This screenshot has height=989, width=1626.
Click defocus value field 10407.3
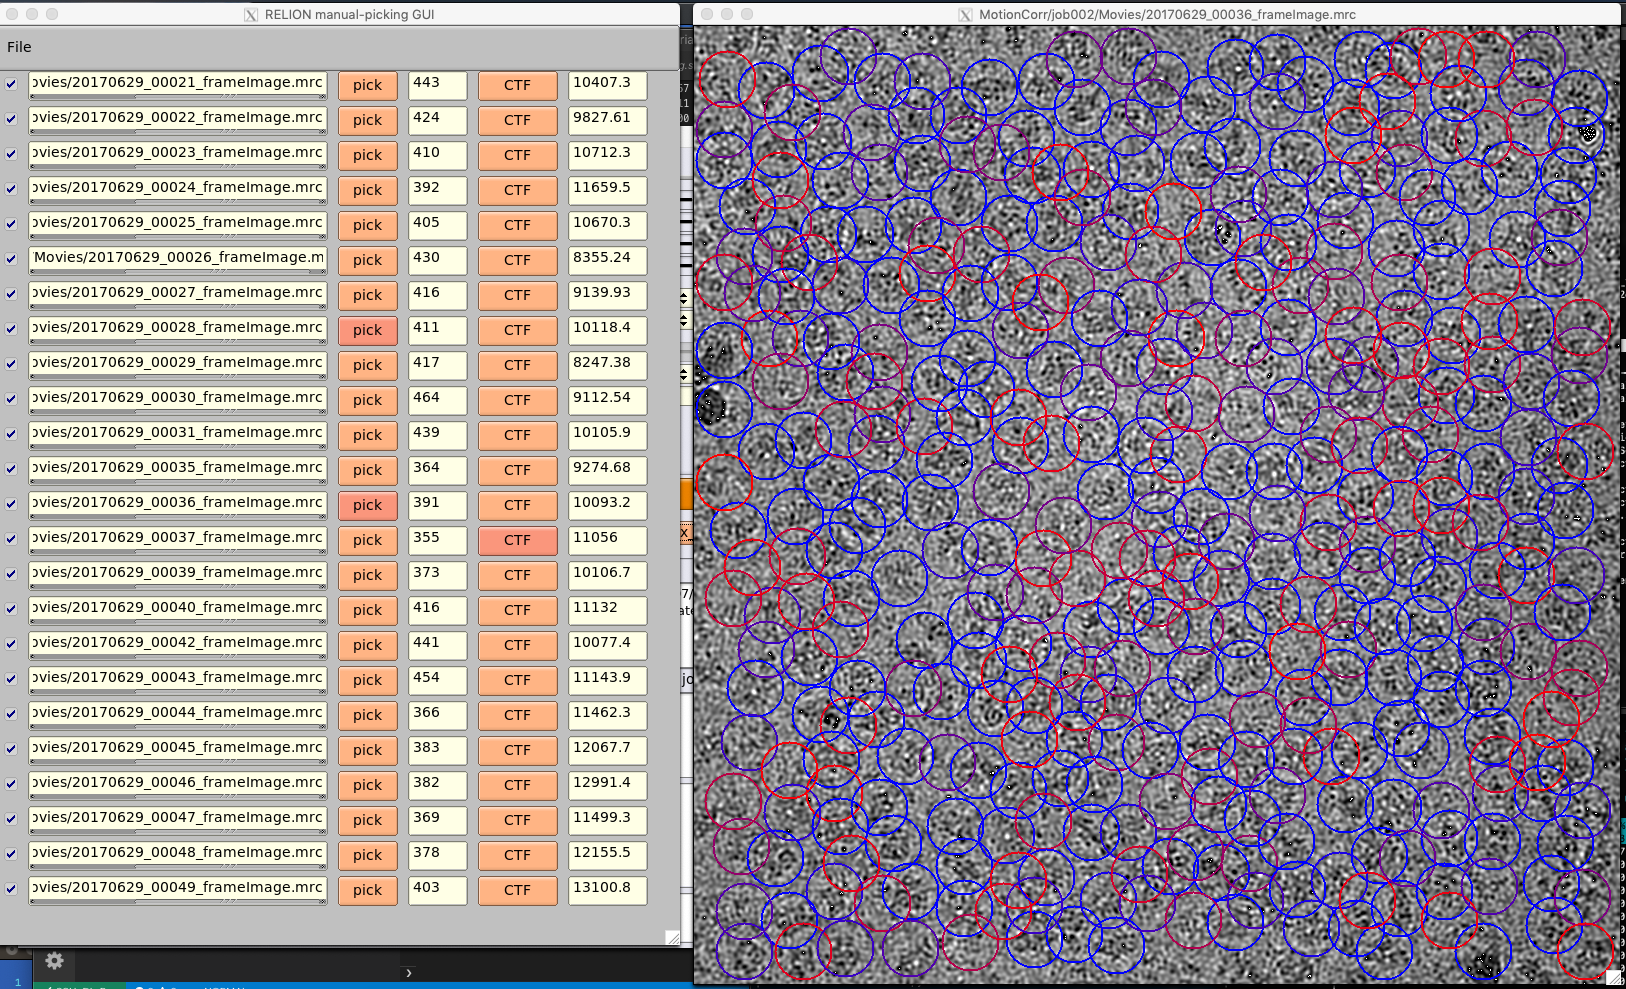[607, 85]
